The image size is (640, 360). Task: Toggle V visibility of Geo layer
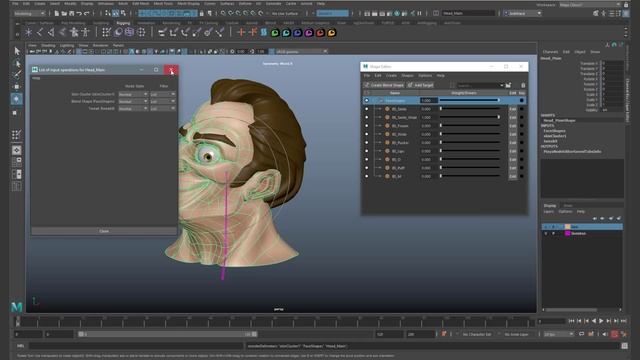(546, 227)
